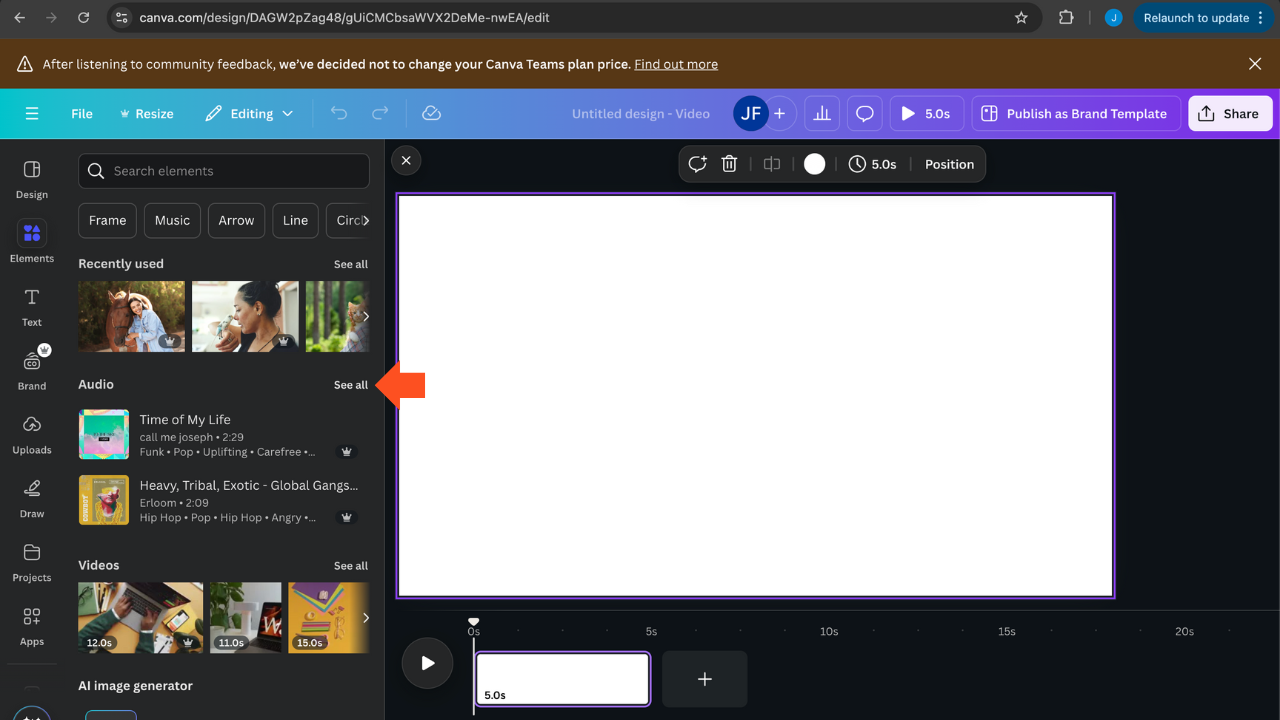
Task: Open the Elements panel in the sidebar
Action: click(31, 240)
